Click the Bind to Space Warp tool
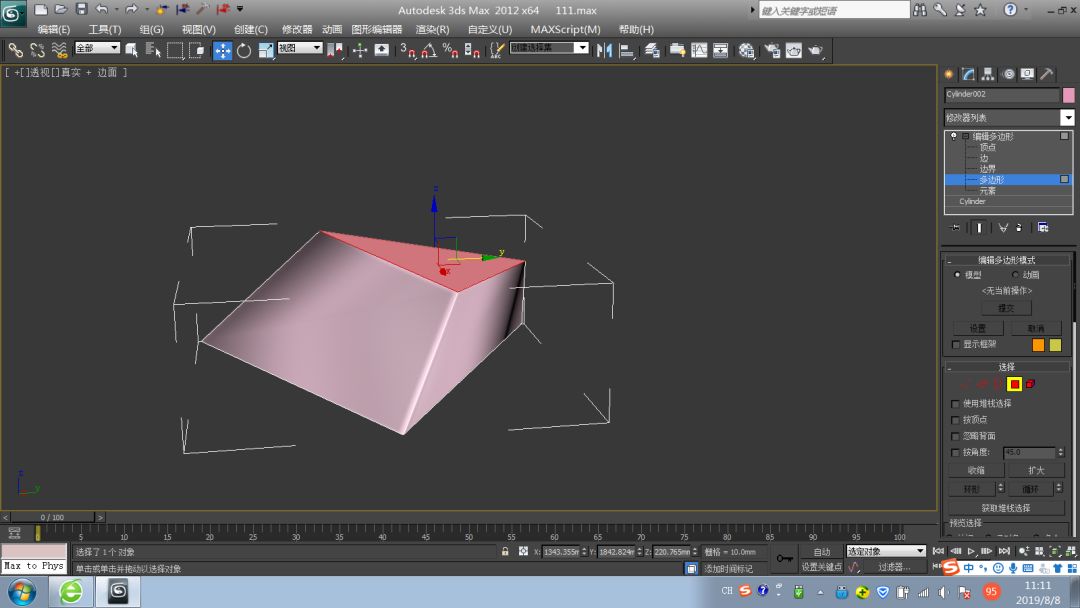This screenshot has height=608, width=1080. (59, 50)
